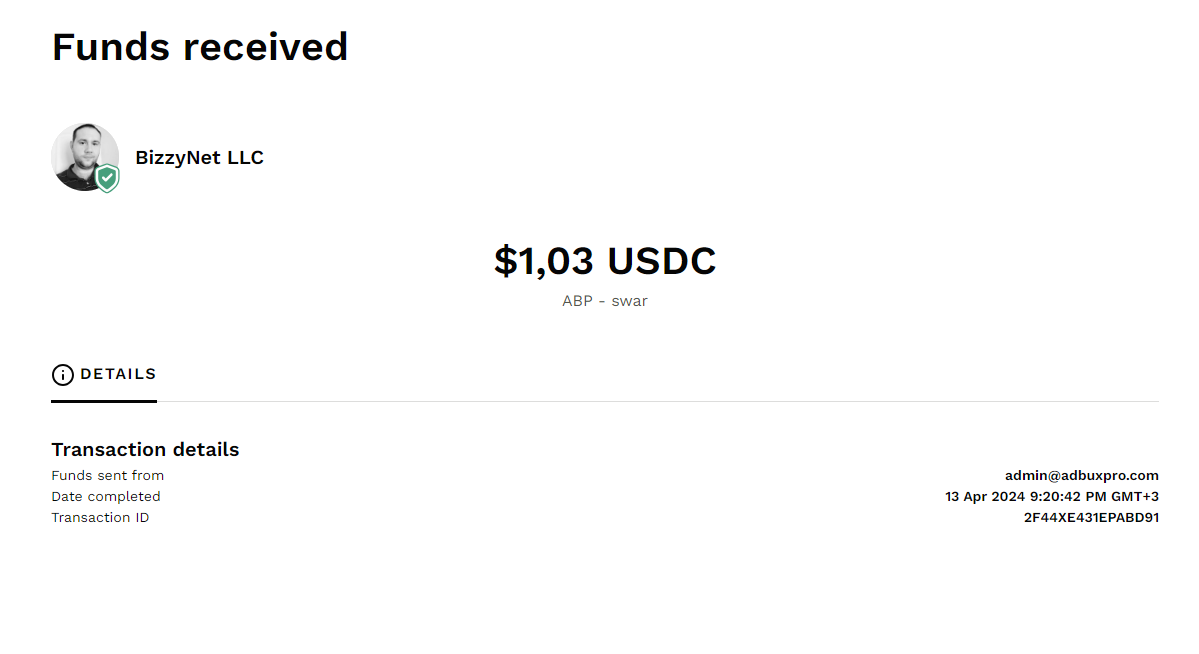Click the word USDC in the amount
Image resolution: width=1199 pixels, height=654 pixels.
tap(661, 261)
